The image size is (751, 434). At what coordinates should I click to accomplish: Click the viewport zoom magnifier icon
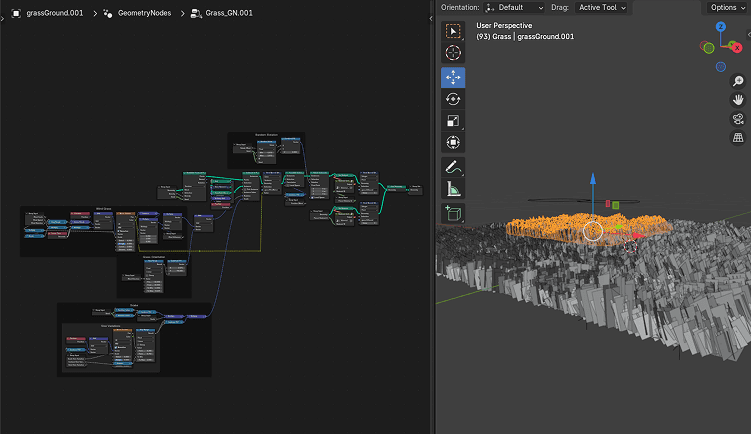(x=738, y=81)
